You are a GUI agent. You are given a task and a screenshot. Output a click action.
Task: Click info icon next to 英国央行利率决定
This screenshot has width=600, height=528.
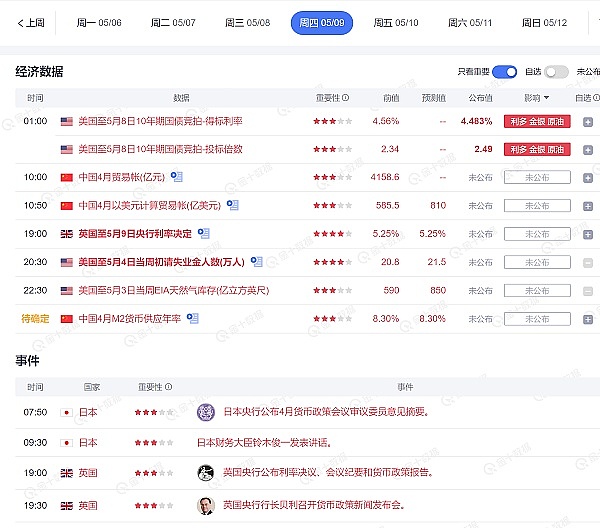(204, 233)
